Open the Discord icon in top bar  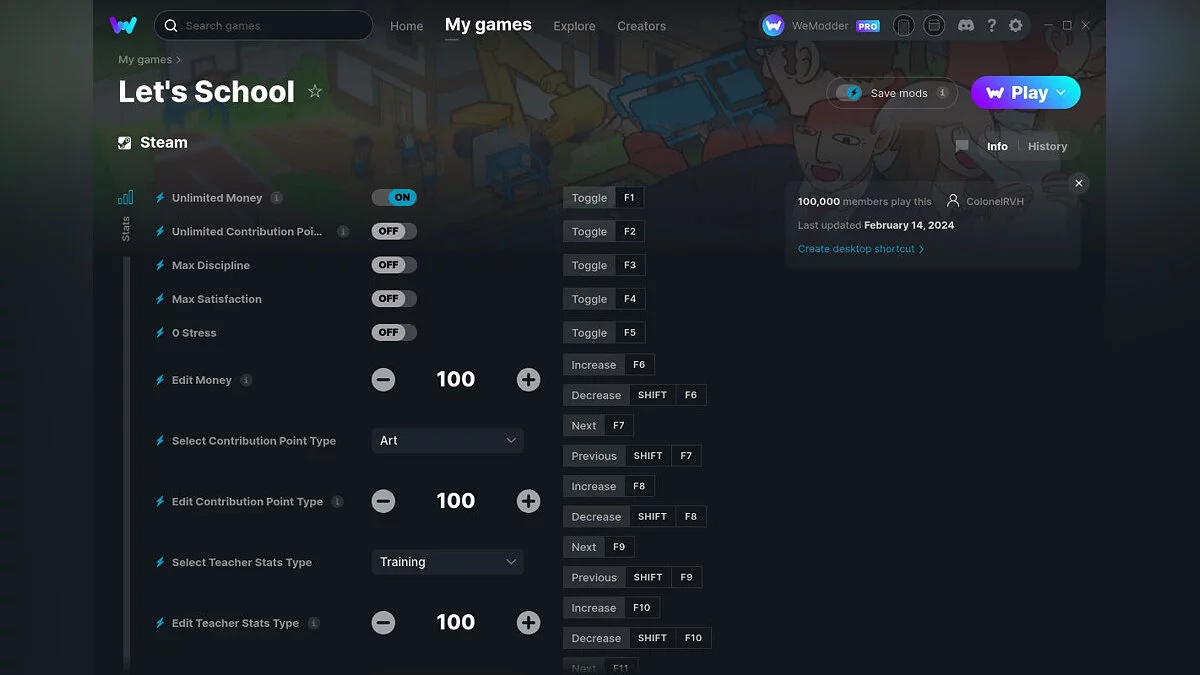pos(965,25)
